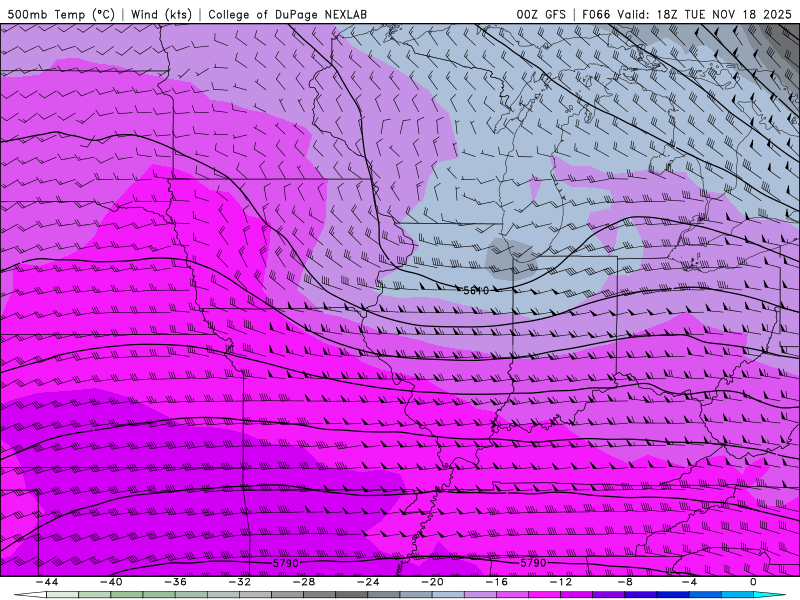The height and width of the screenshot is (600, 800).
Task: Click the -44 colorbar tick label
Action: tap(46, 582)
